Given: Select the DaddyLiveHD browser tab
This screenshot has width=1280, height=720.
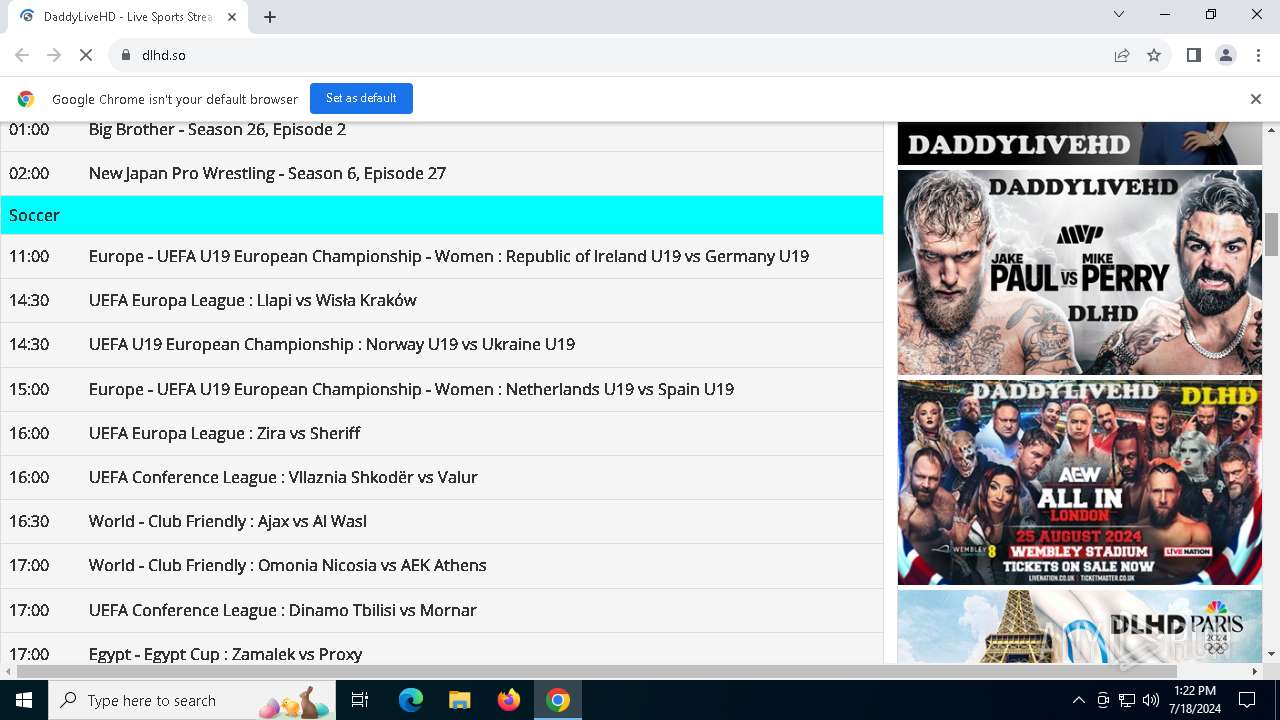Looking at the screenshot, I should tap(126, 17).
